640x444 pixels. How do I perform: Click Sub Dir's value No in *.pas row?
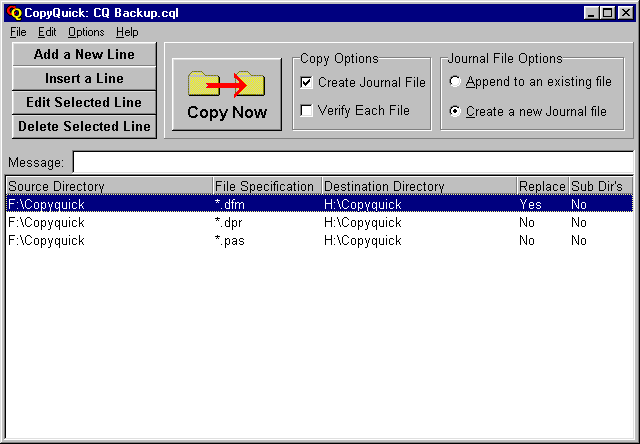point(579,240)
